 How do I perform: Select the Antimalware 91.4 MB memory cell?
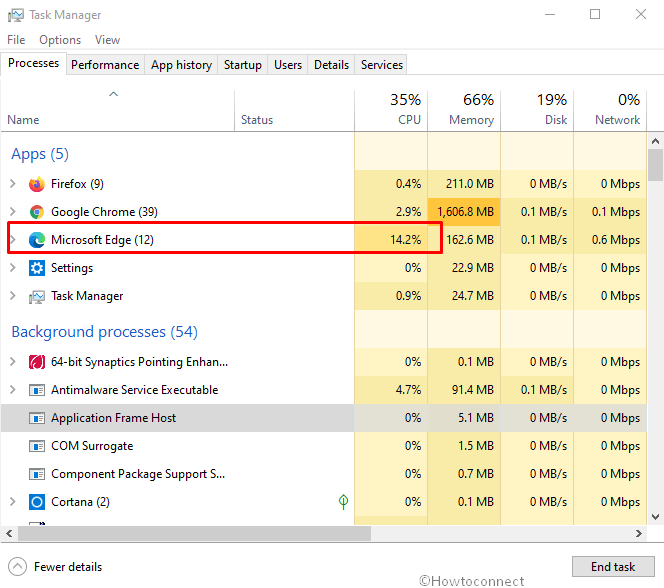tap(464, 389)
